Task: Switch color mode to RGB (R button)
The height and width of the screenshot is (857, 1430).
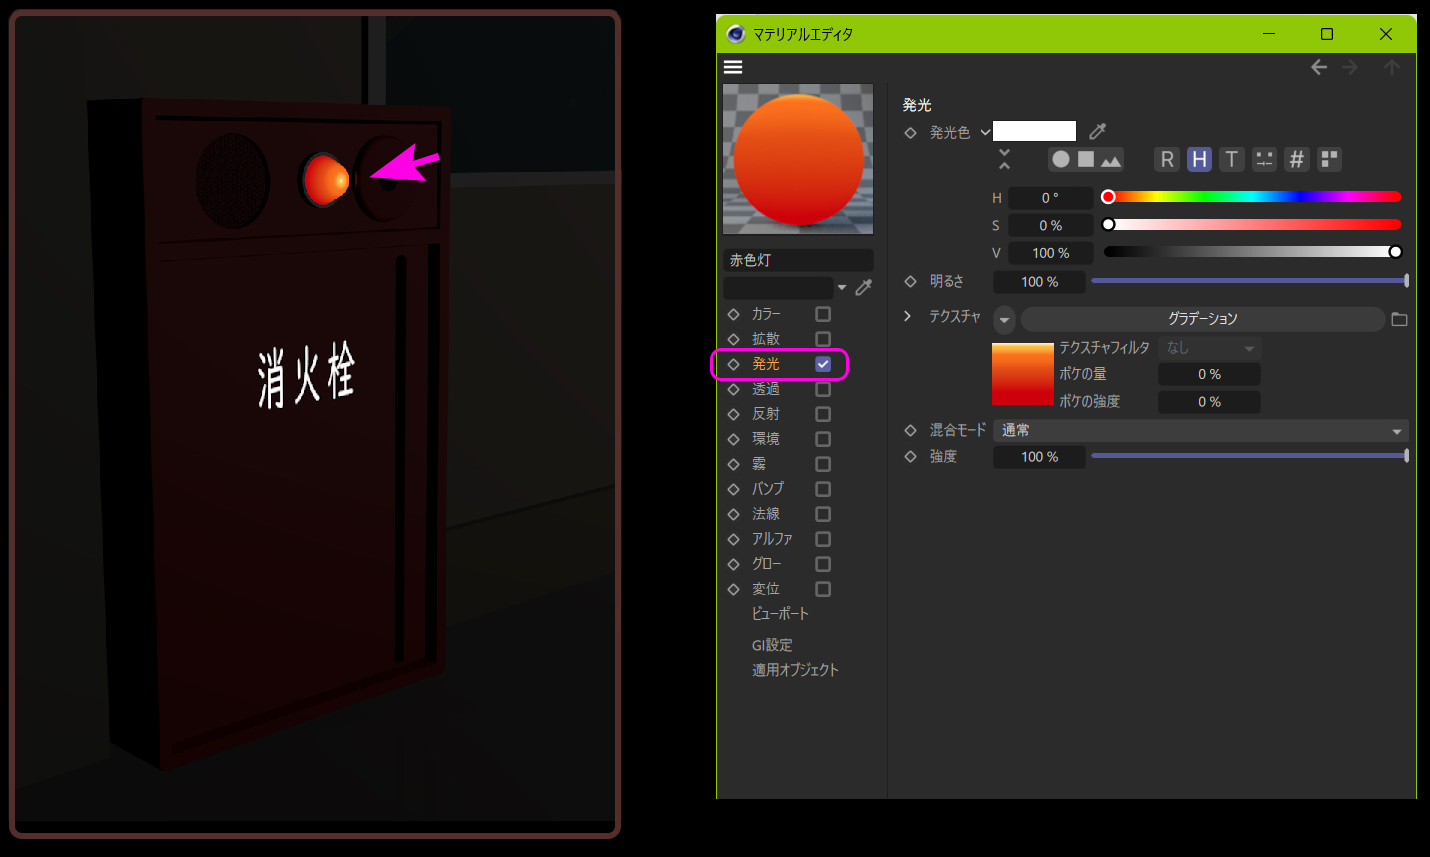Action: pyautogui.click(x=1166, y=159)
